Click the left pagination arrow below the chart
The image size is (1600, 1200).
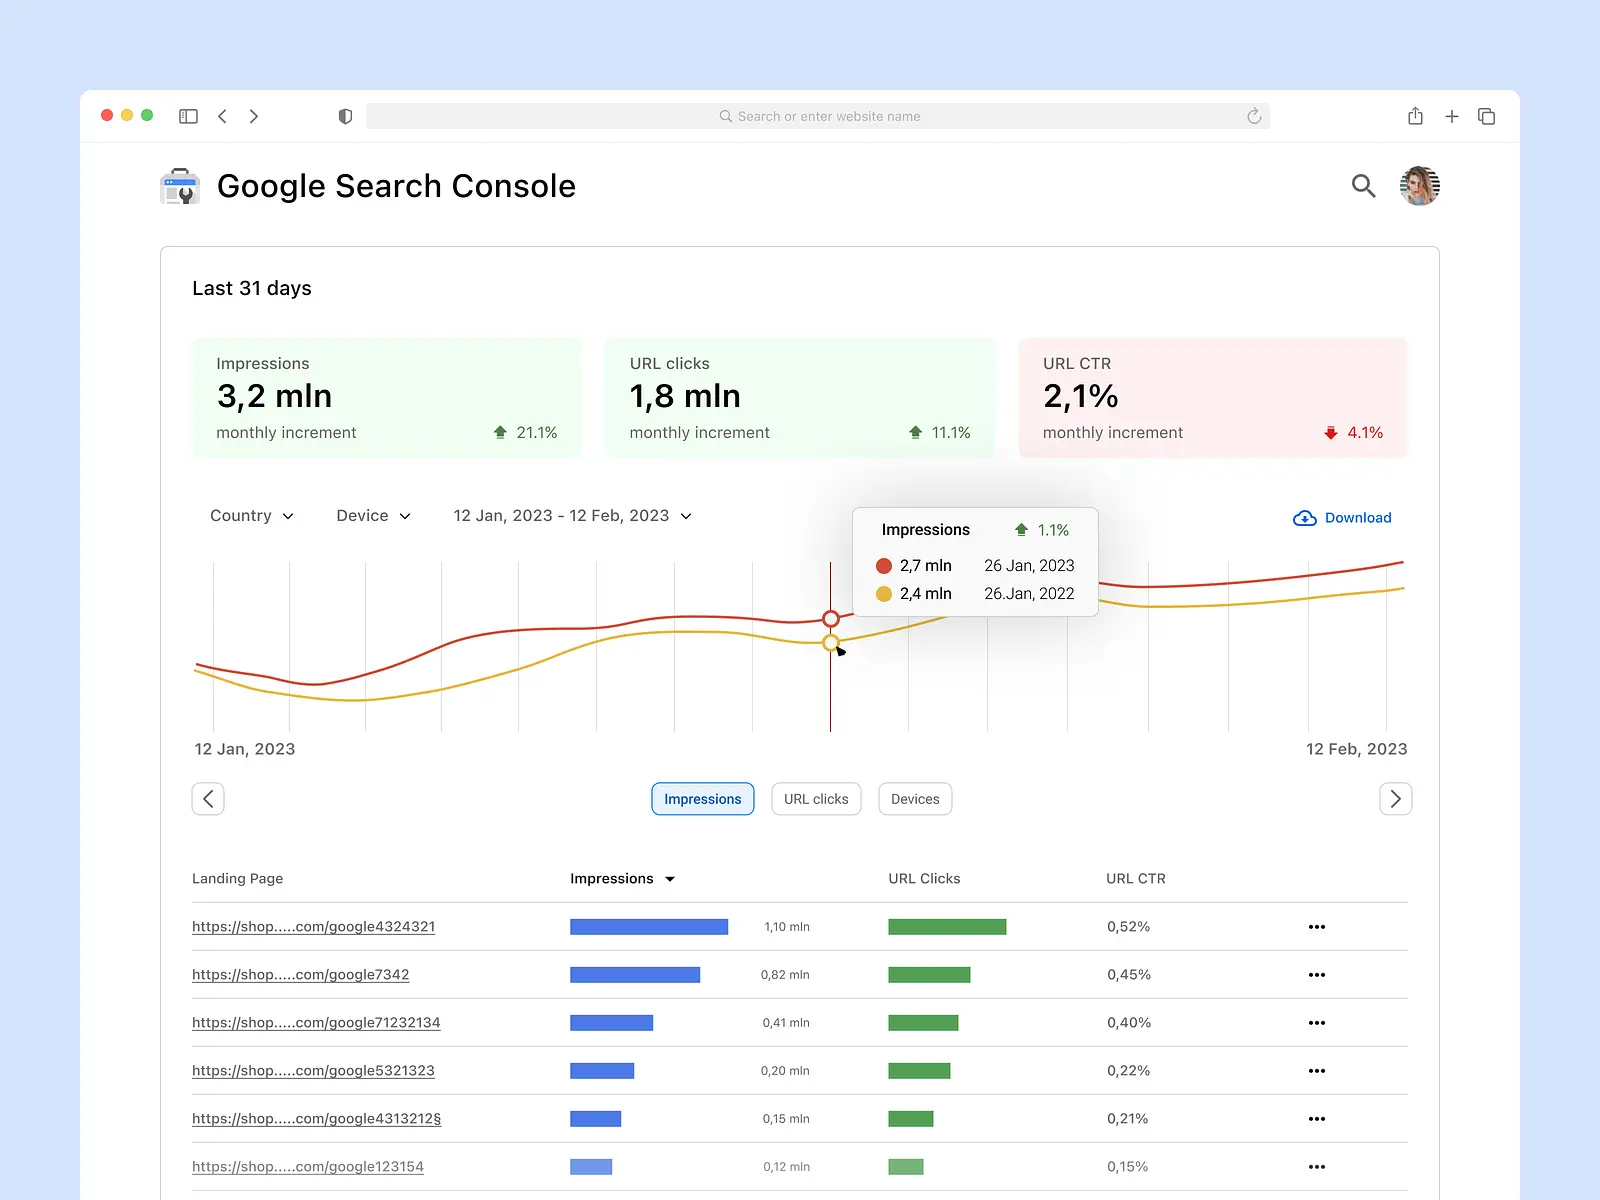(x=208, y=798)
